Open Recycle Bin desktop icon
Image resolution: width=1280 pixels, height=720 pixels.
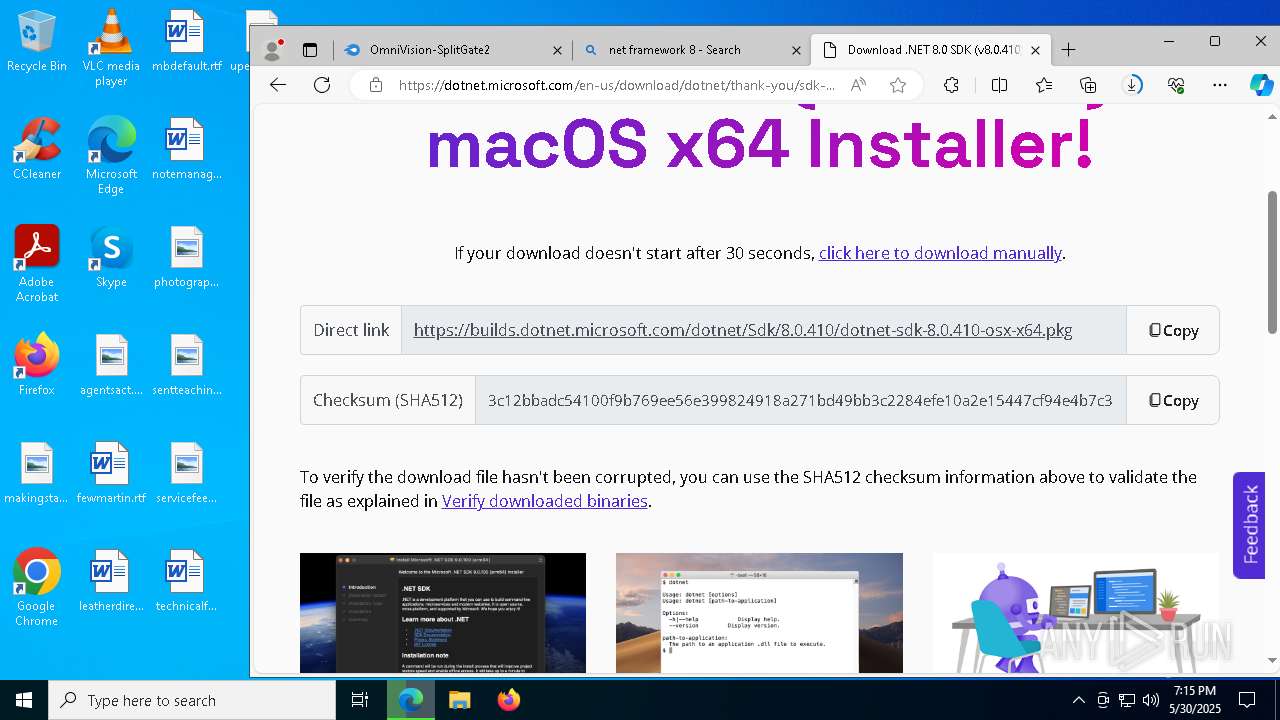pyautogui.click(x=37, y=42)
